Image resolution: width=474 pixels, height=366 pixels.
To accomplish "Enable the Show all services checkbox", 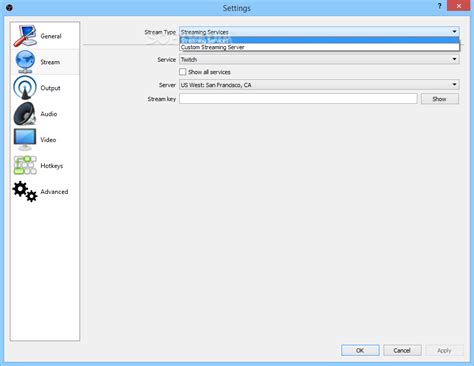I will coord(182,72).
